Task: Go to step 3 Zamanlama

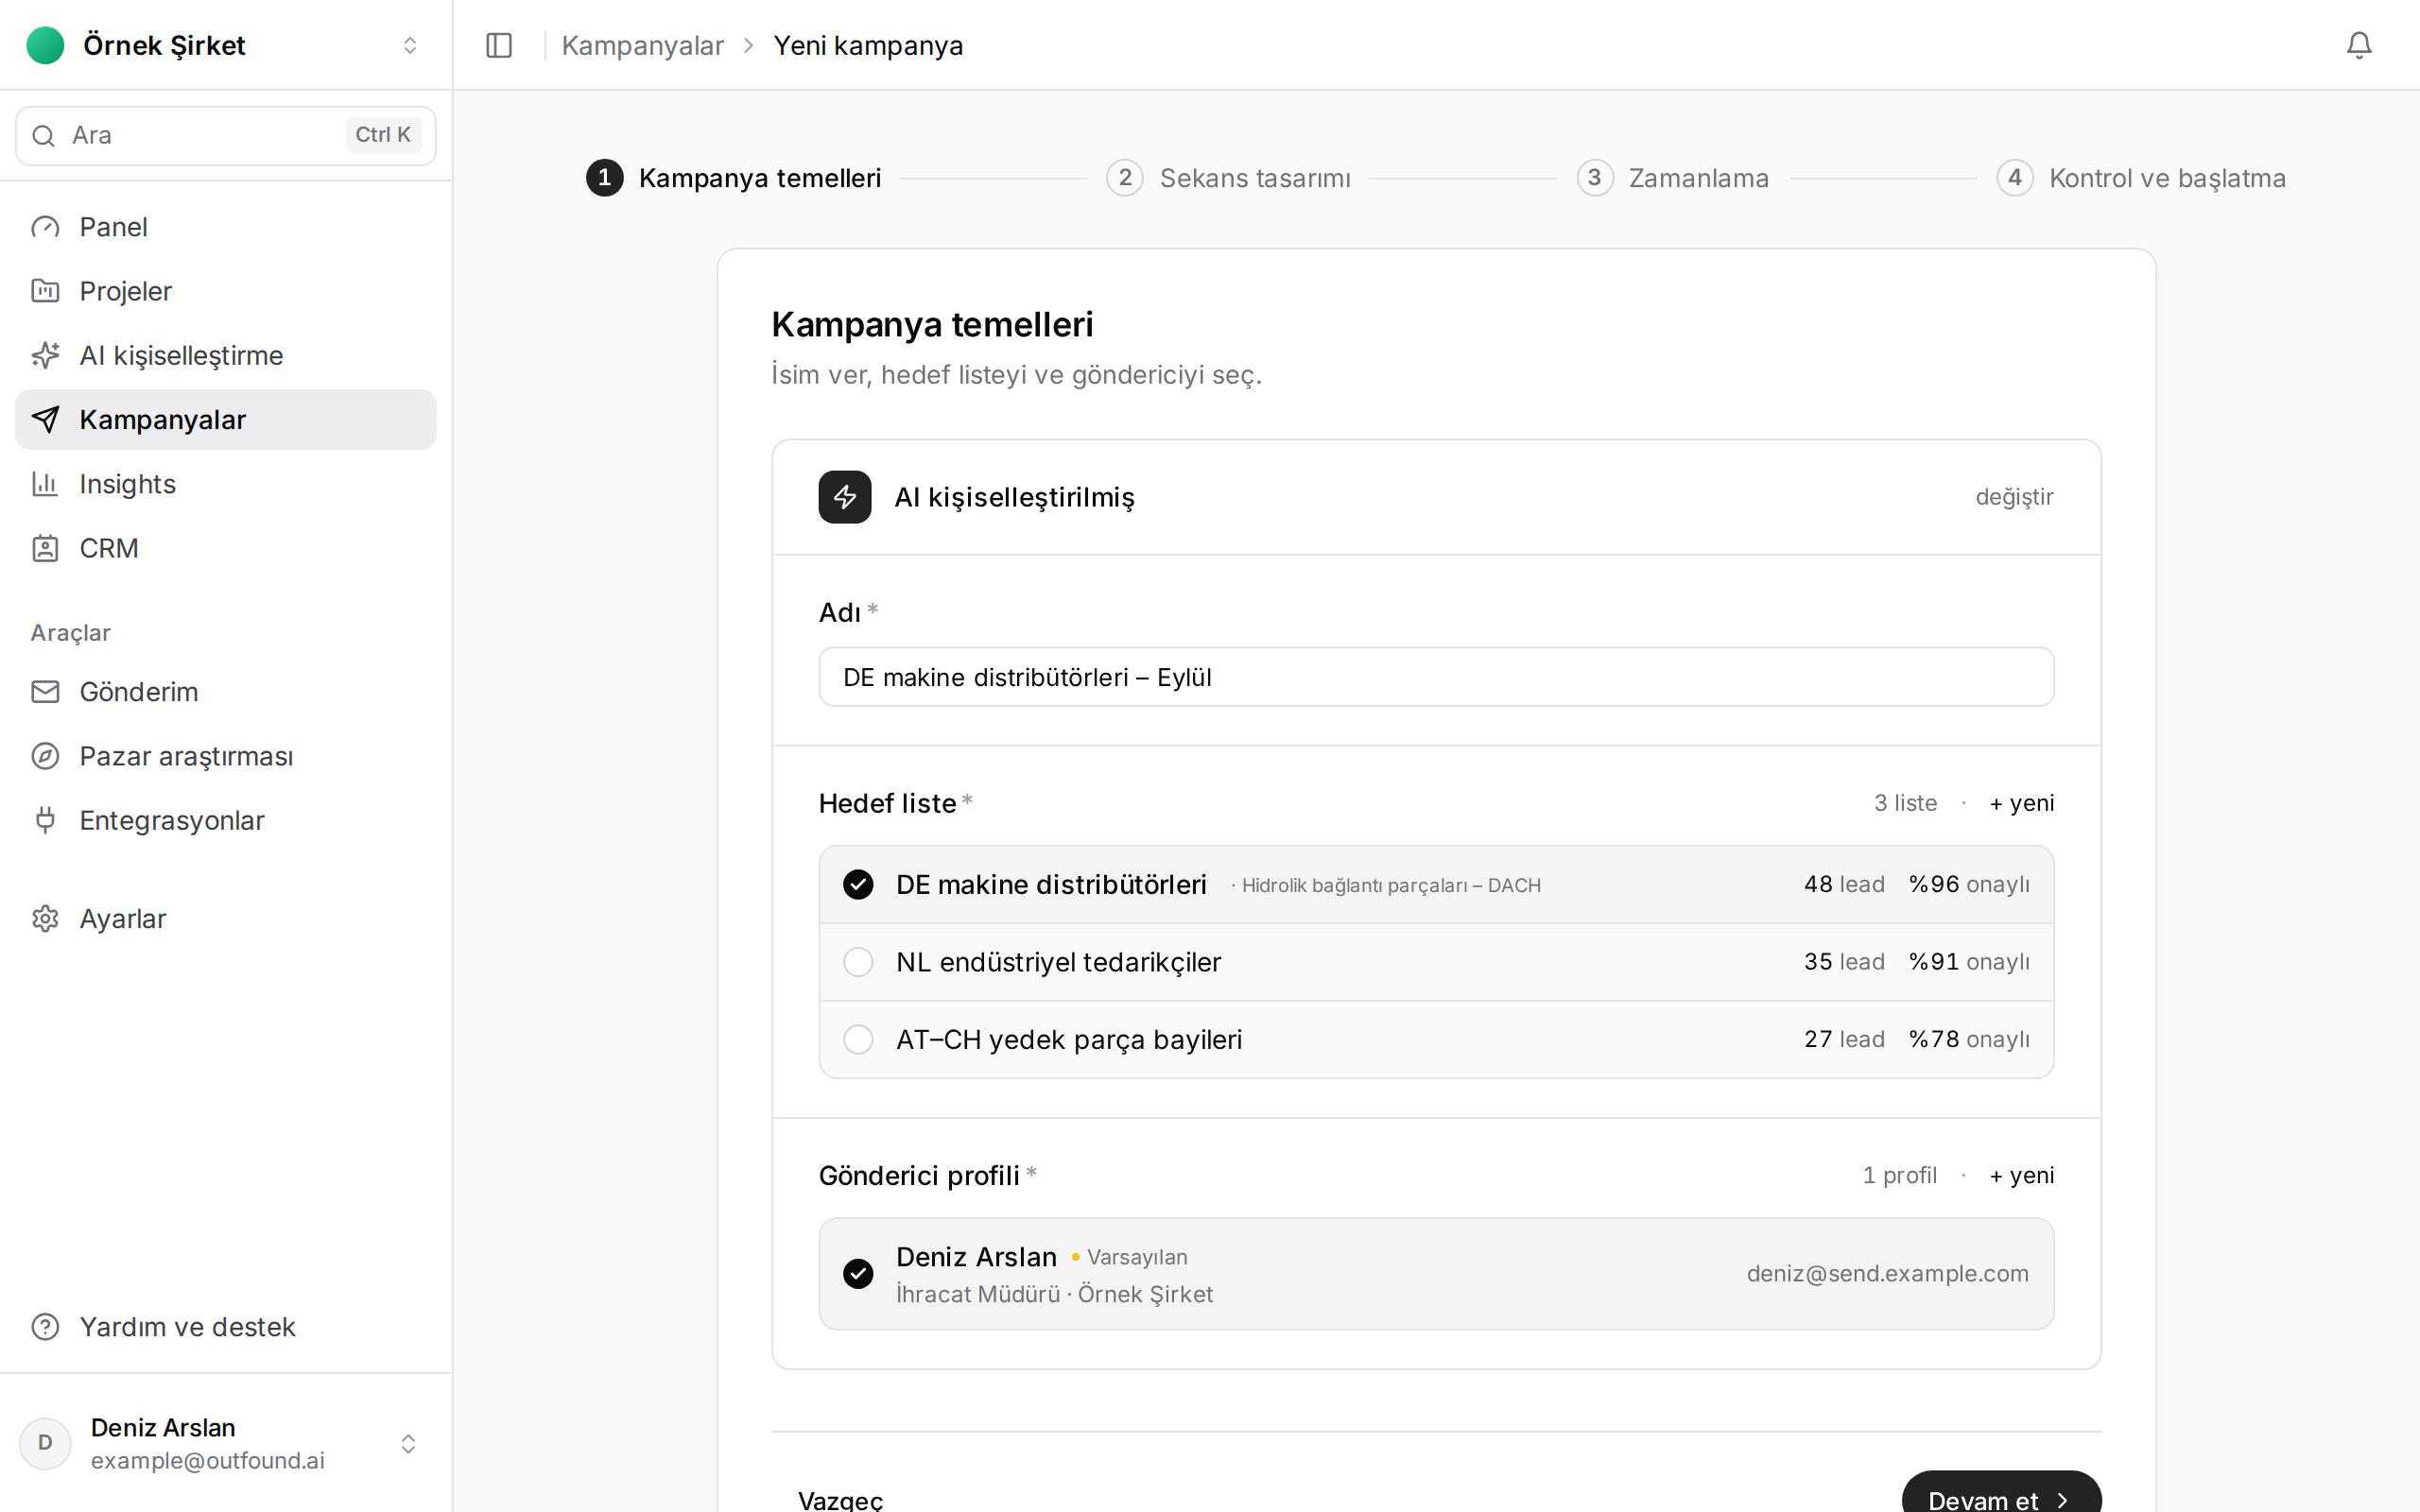Action: 1673,178
